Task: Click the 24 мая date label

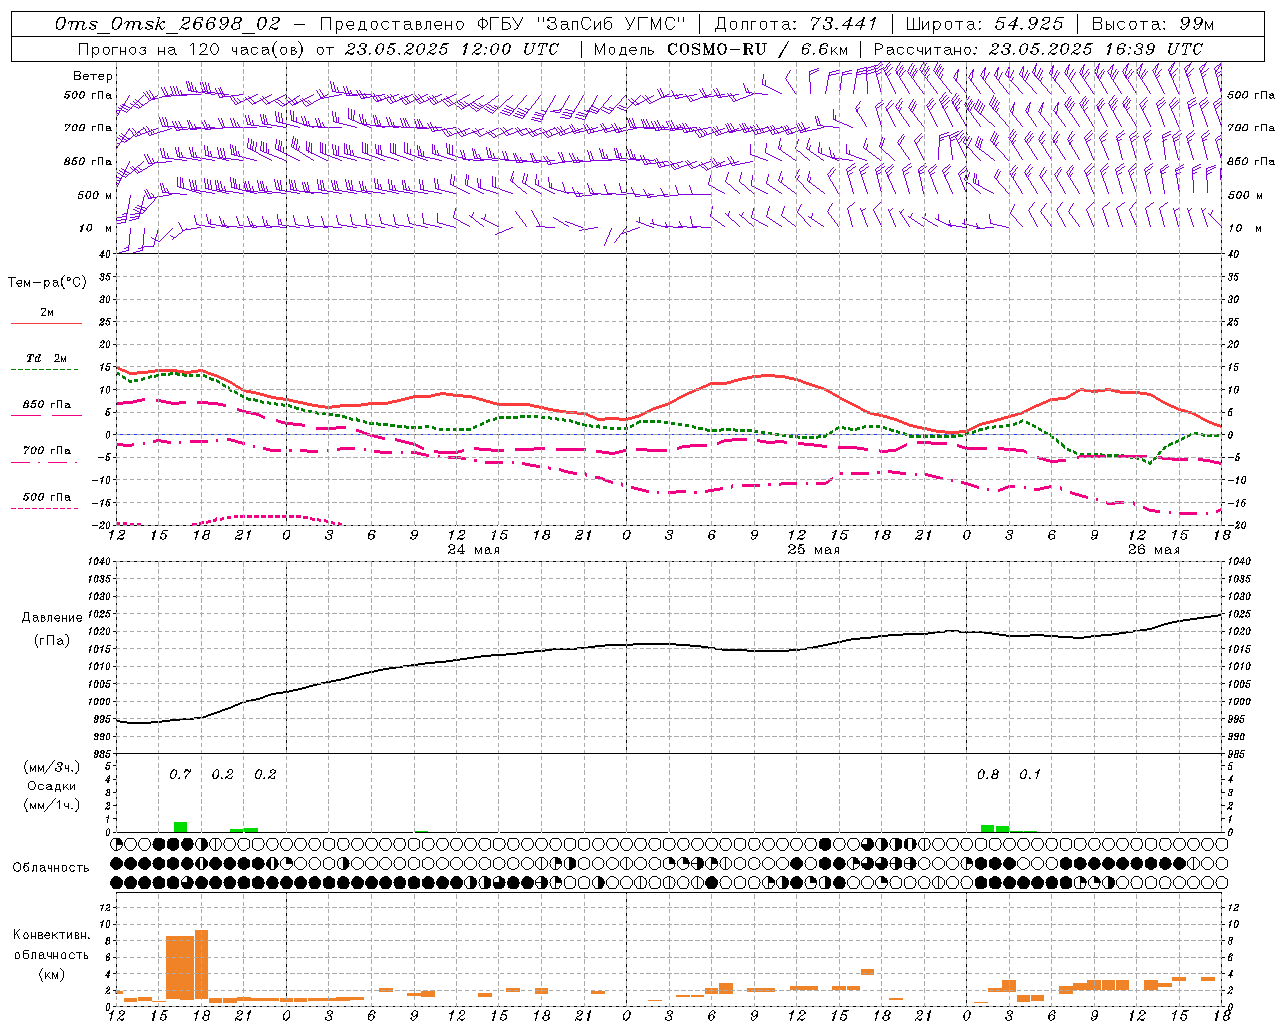Action: (474, 550)
